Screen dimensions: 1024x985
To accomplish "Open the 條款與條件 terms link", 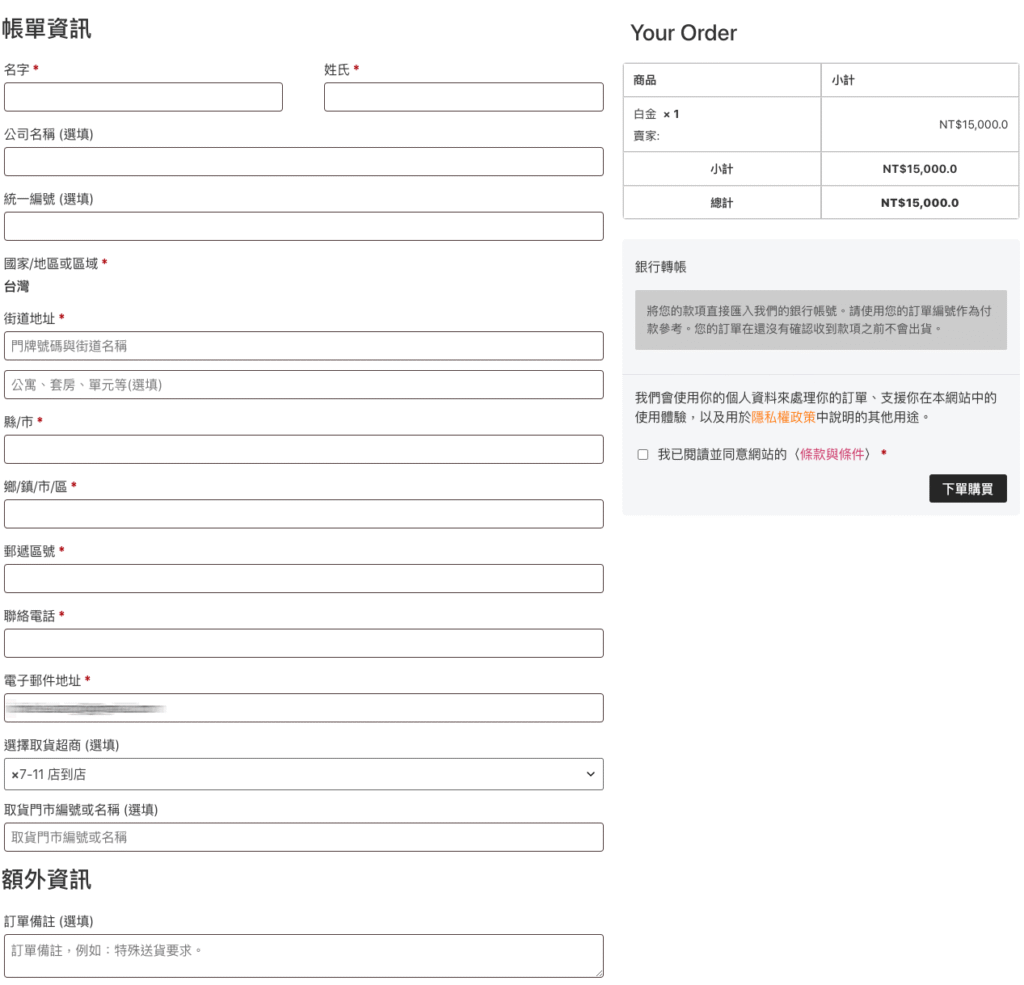I will [833, 454].
